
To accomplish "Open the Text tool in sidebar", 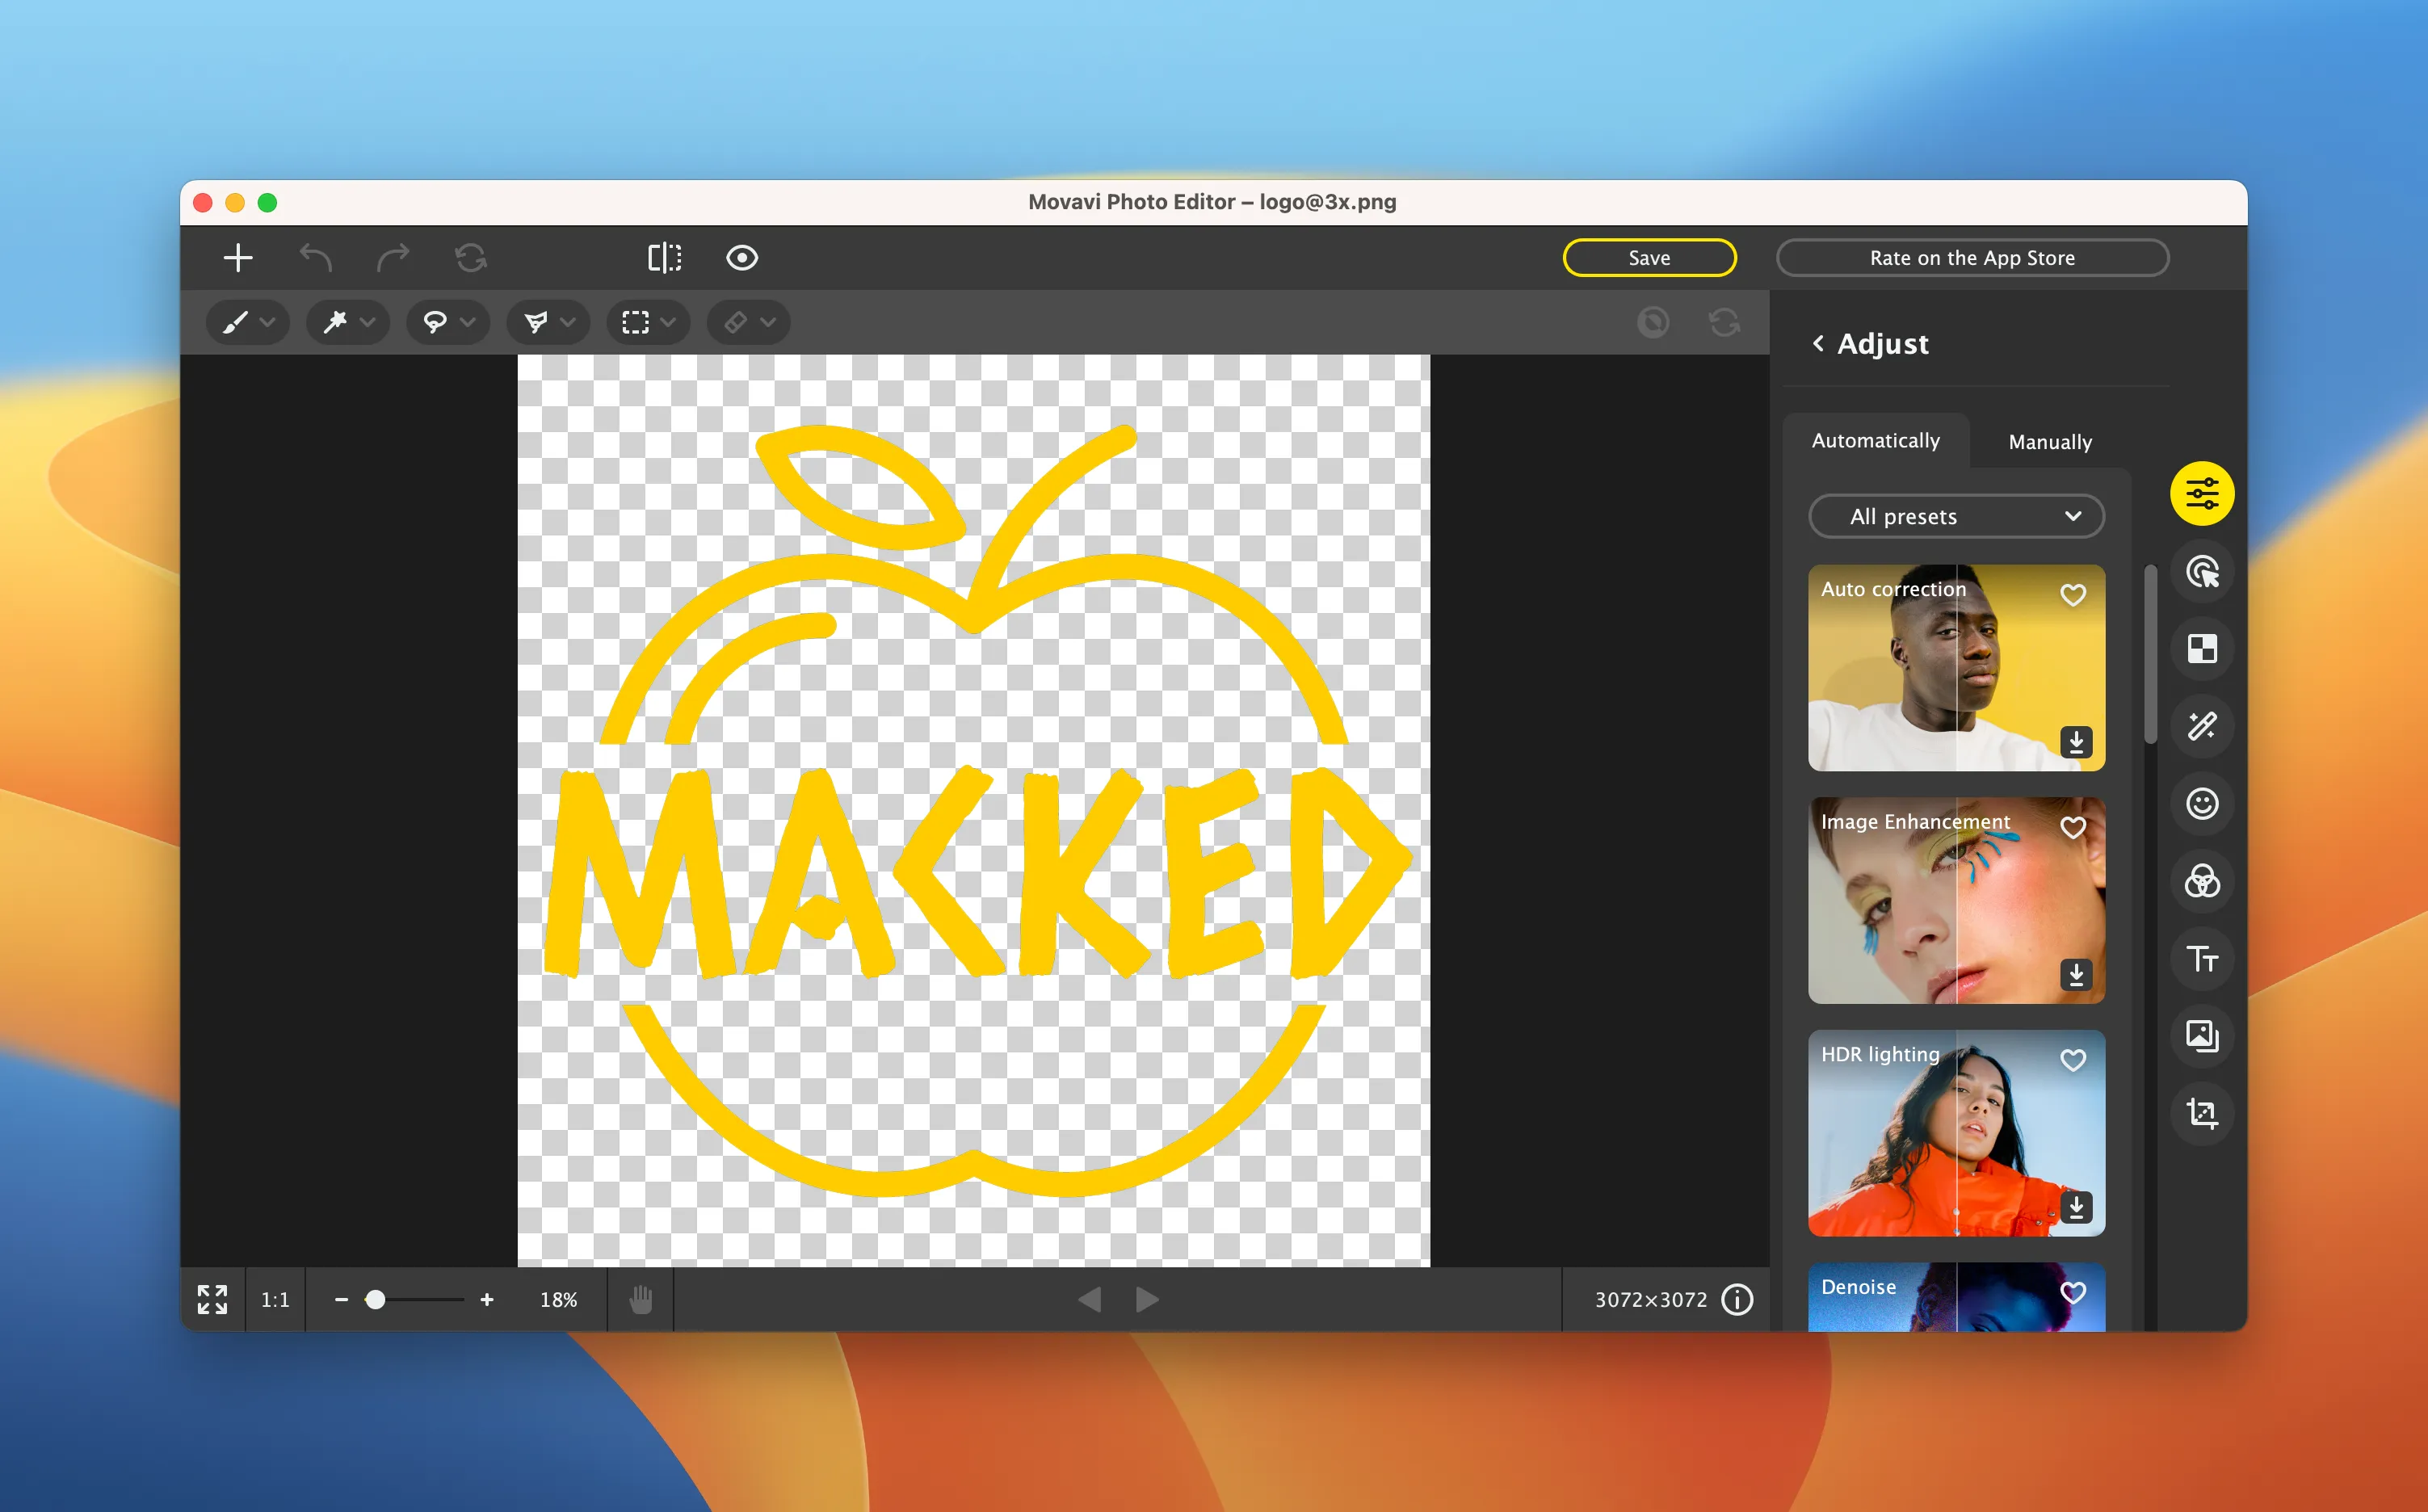I will 2202,959.
